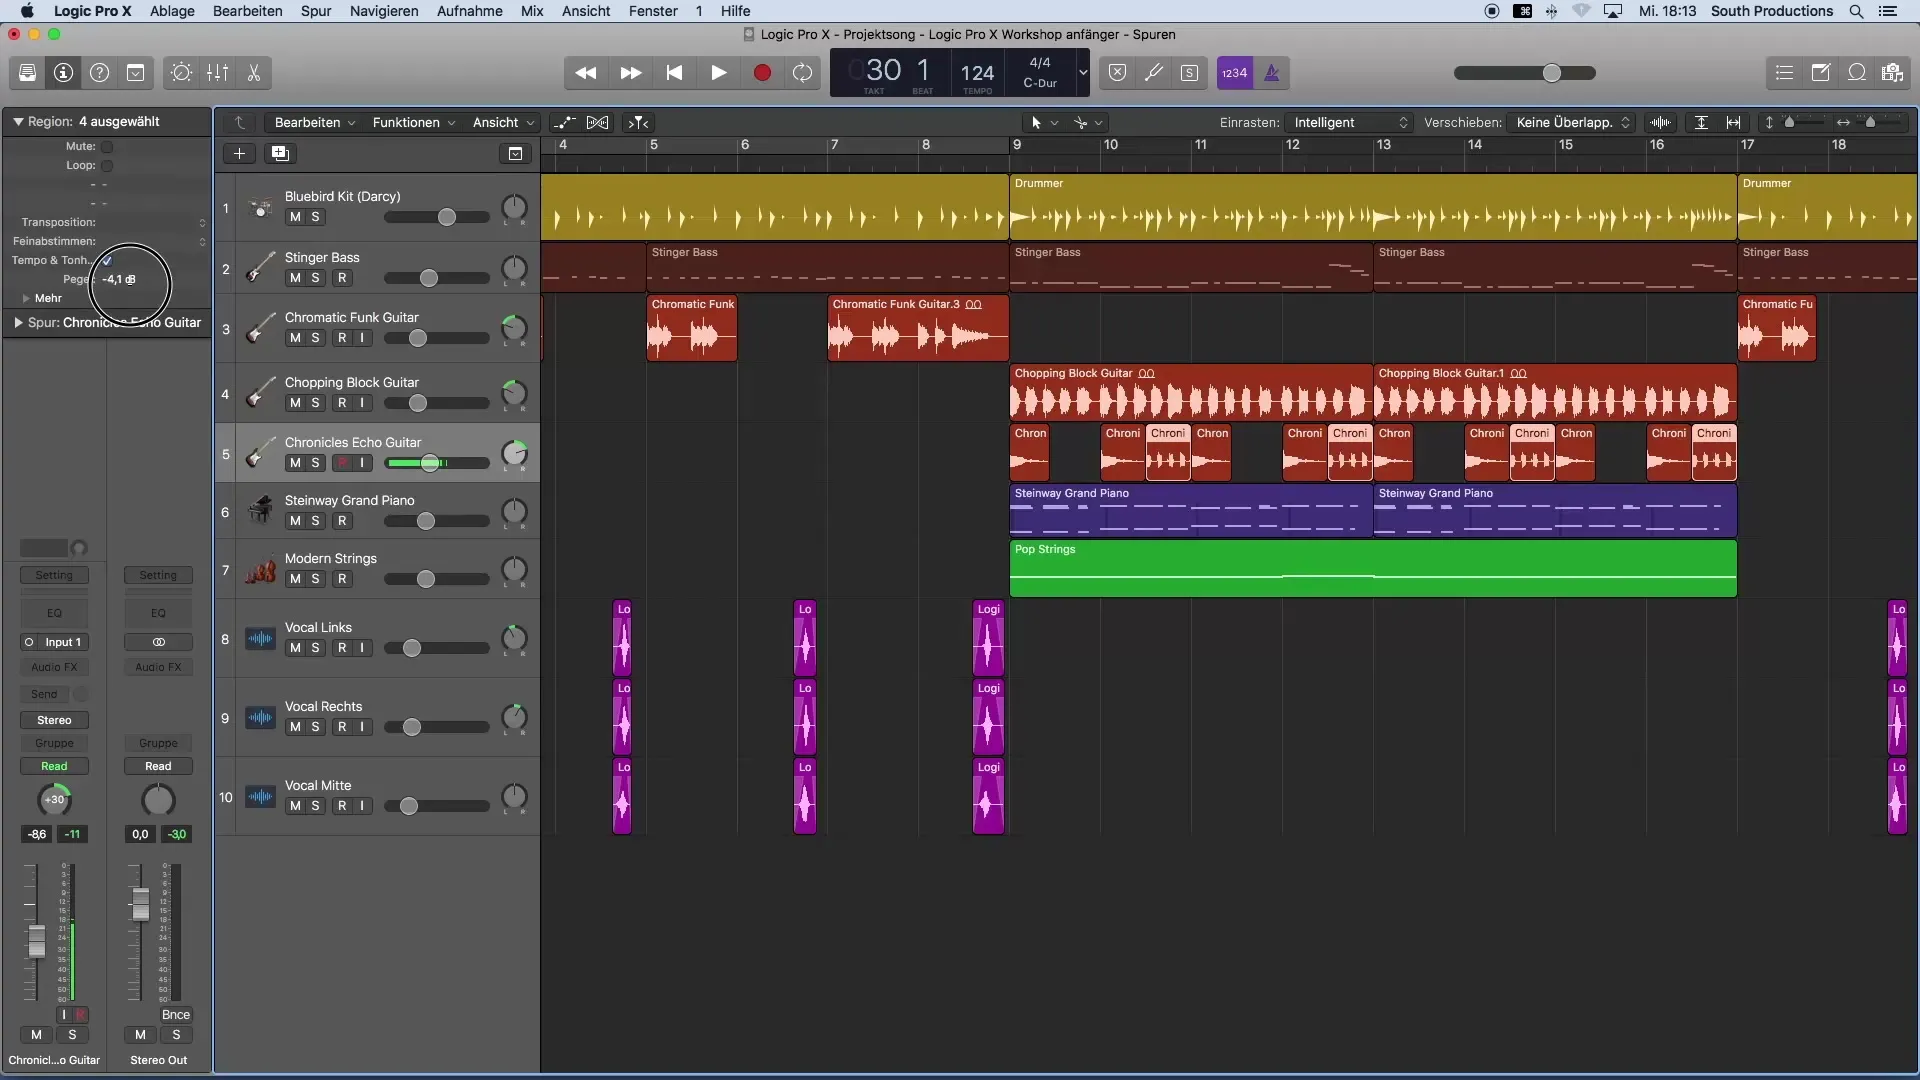This screenshot has height=1080, width=1920.
Task: Toggle waveform zoom icon
Action: pyautogui.click(x=1661, y=123)
